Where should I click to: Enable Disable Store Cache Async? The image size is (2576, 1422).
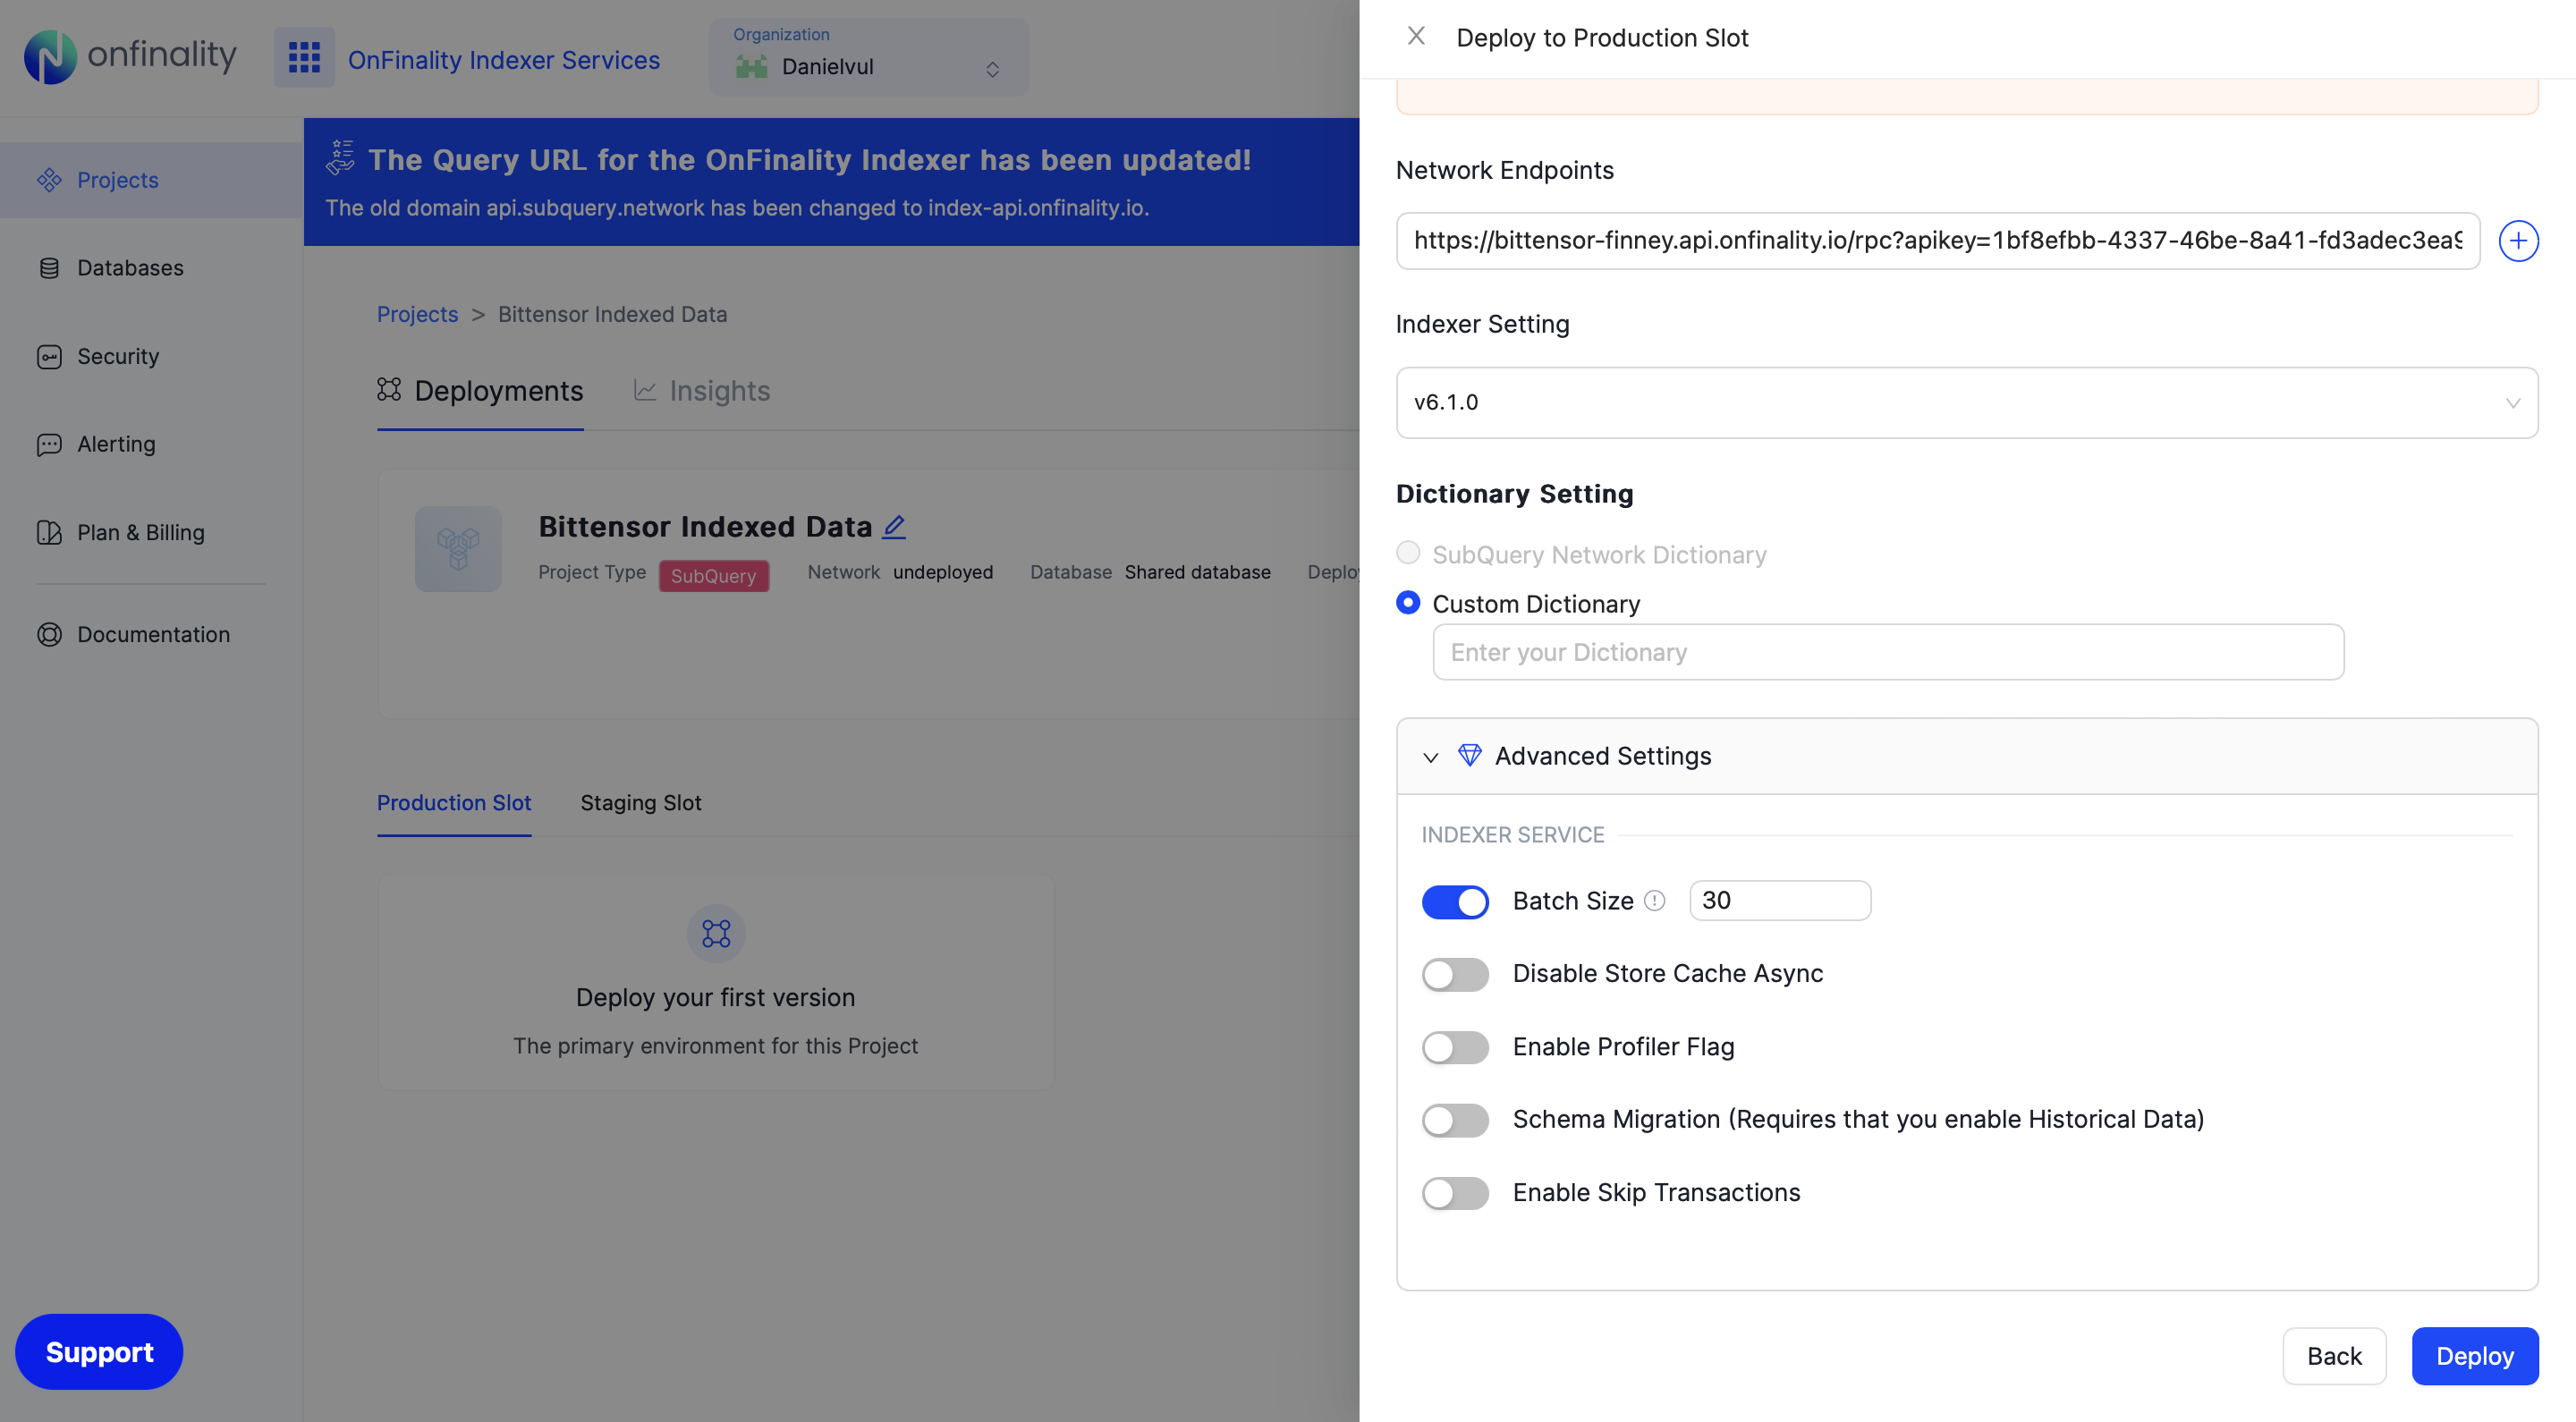pyautogui.click(x=1455, y=974)
